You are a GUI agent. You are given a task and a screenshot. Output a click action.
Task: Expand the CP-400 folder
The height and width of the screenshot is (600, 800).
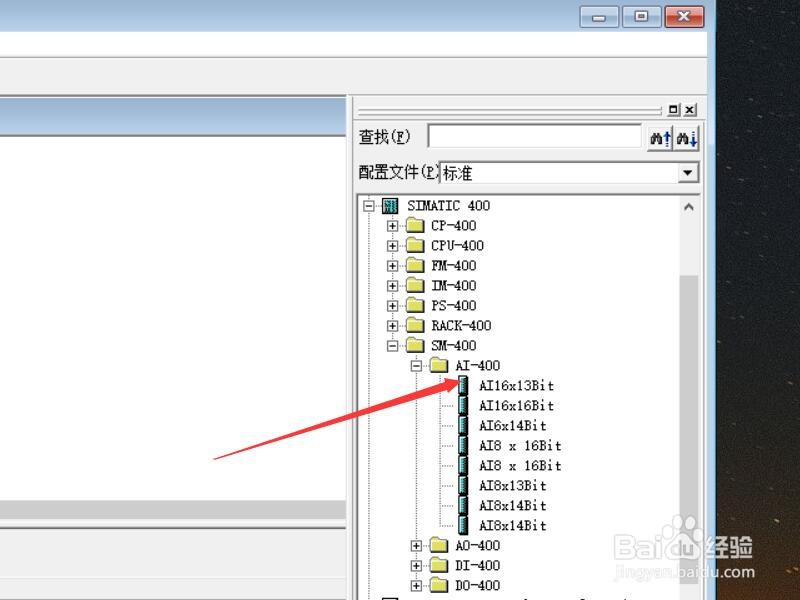pyautogui.click(x=392, y=225)
